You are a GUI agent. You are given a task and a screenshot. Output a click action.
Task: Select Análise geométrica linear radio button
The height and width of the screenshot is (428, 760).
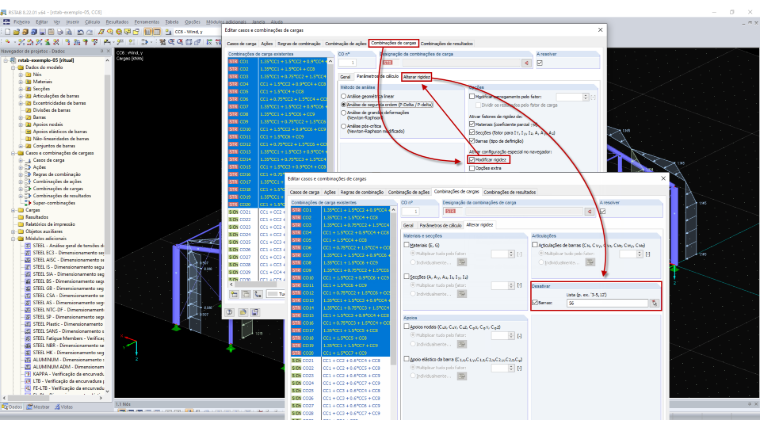[x=343, y=96]
